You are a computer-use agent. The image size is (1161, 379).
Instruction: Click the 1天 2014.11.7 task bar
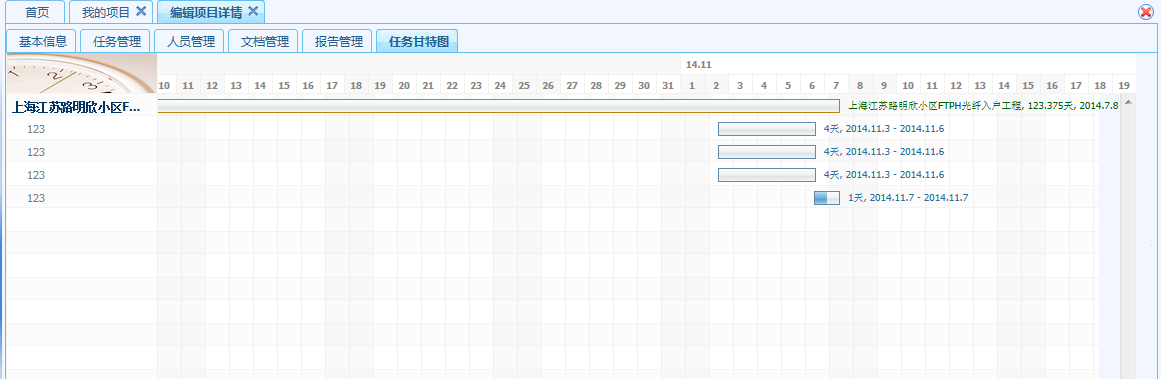pos(827,198)
